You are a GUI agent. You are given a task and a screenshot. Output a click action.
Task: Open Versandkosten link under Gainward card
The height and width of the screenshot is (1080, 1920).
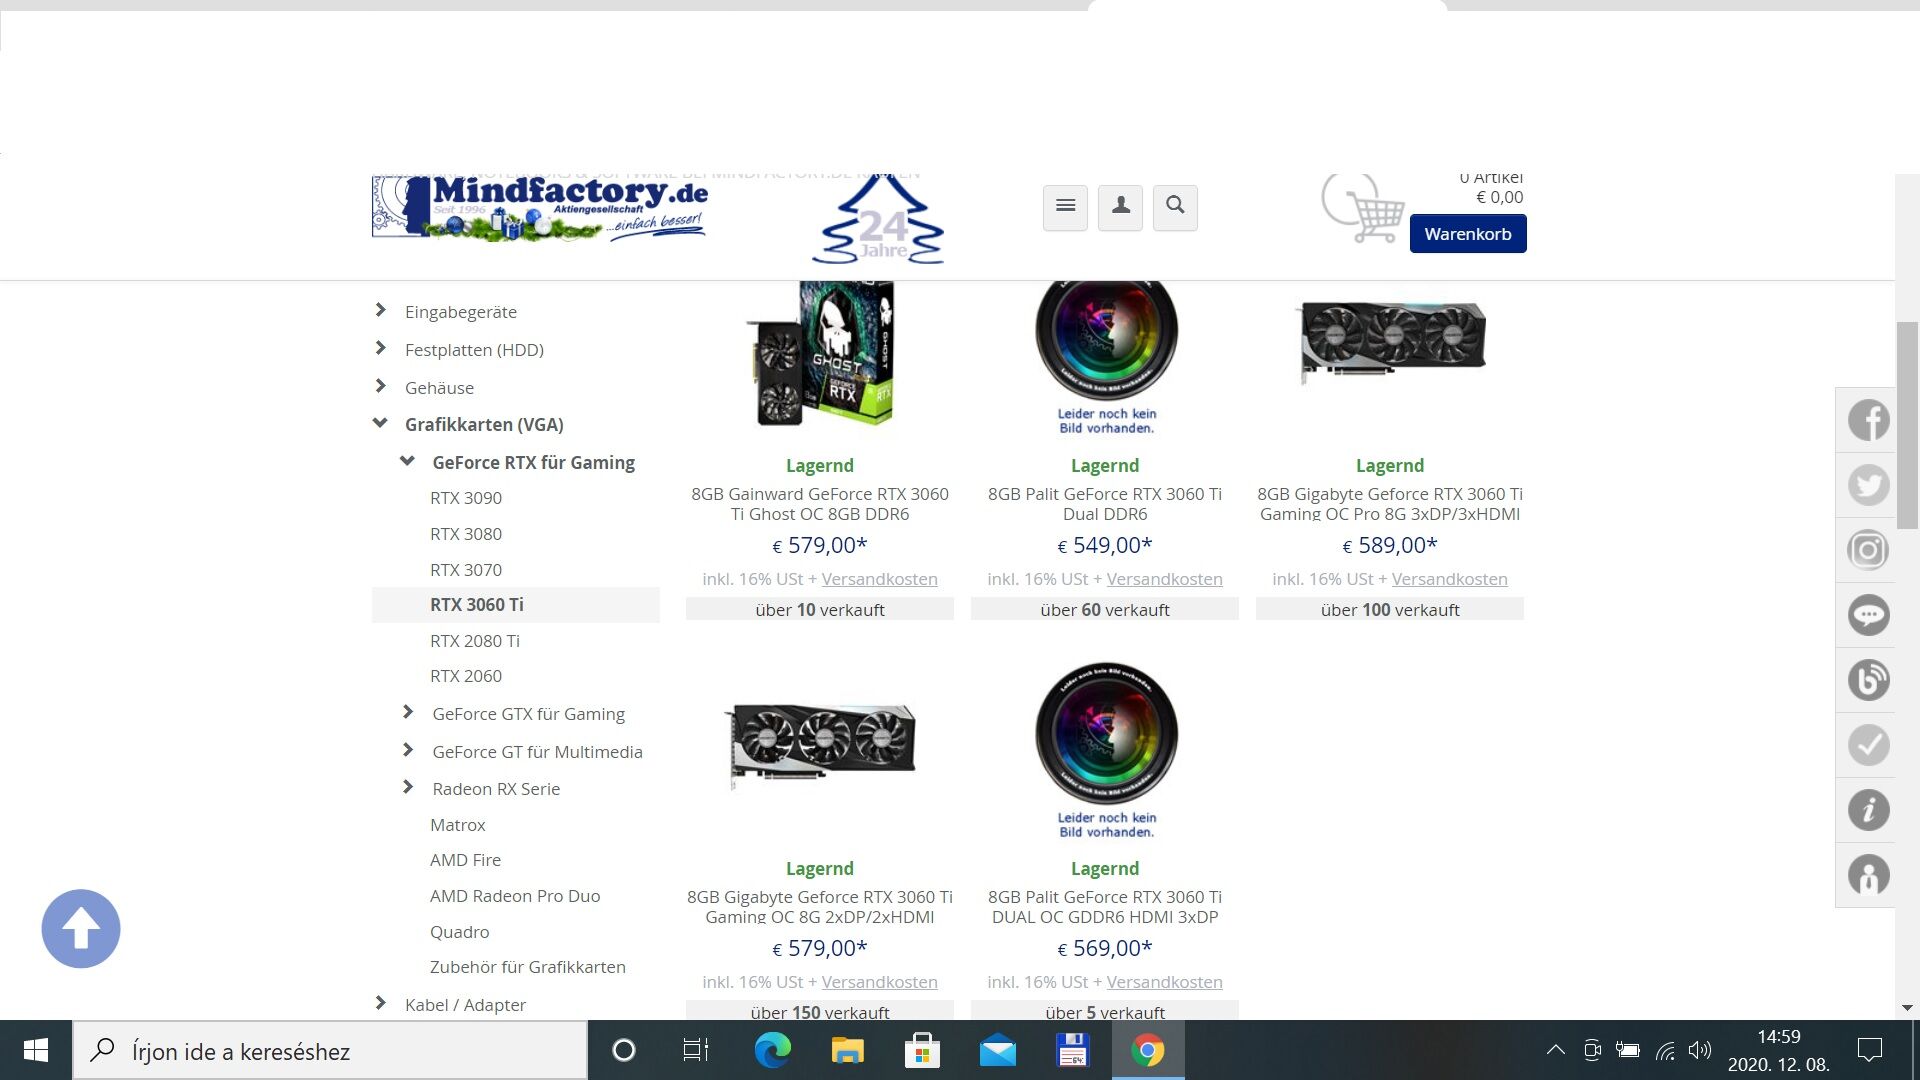pyautogui.click(x=879, y=579)
